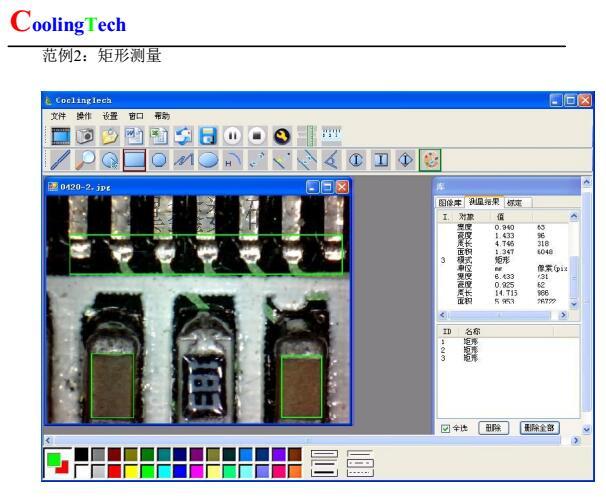Pick the white color swatch
Image resolution: width=606 pixels, height=503 pixels.
pos(81,471)
